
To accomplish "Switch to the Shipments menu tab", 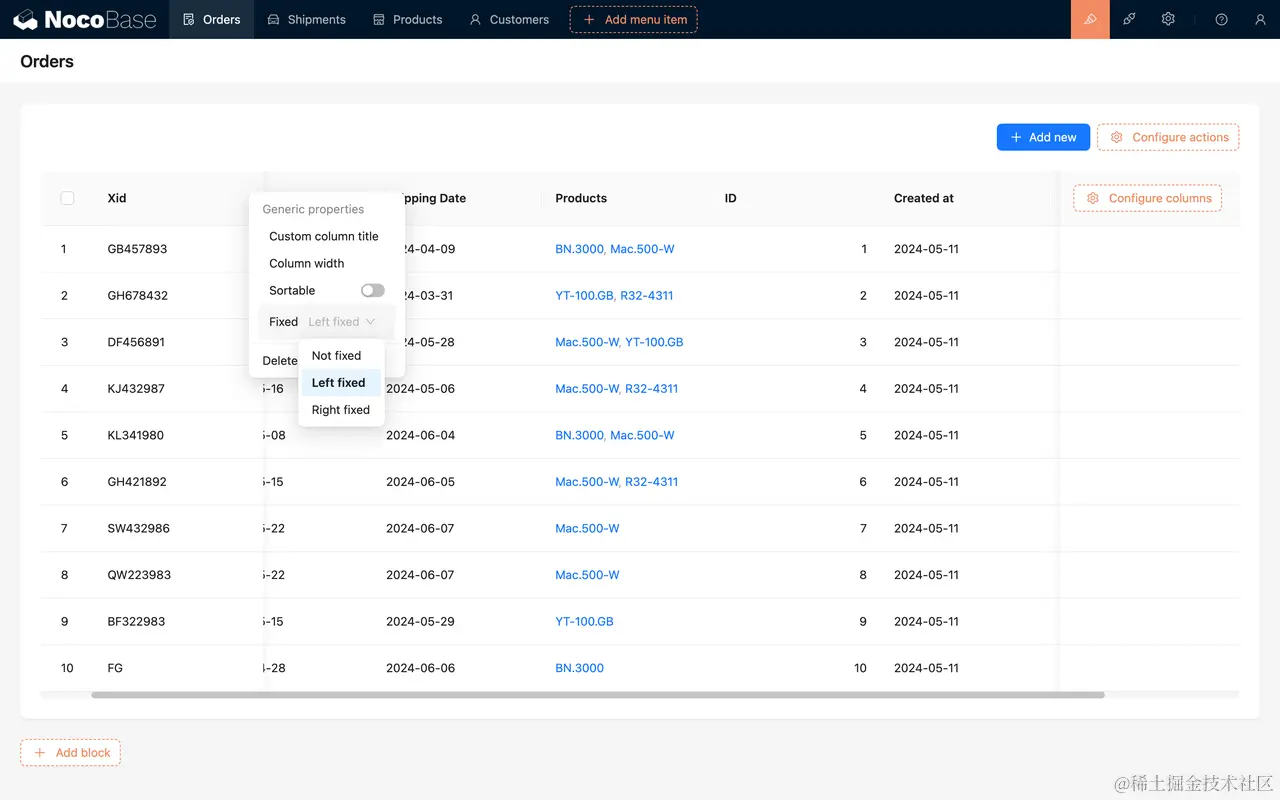I will coord(306,19).
